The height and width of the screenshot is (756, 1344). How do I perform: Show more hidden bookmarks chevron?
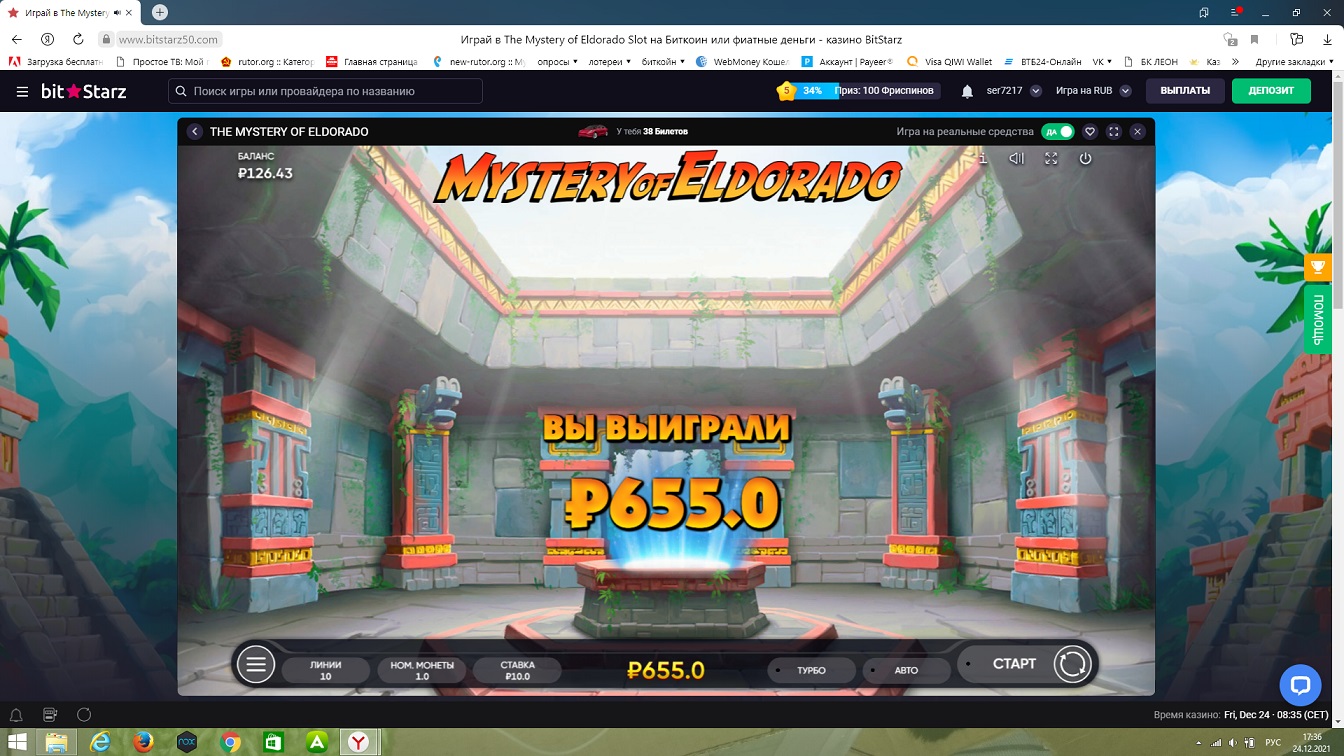[x=1236, y=62]
